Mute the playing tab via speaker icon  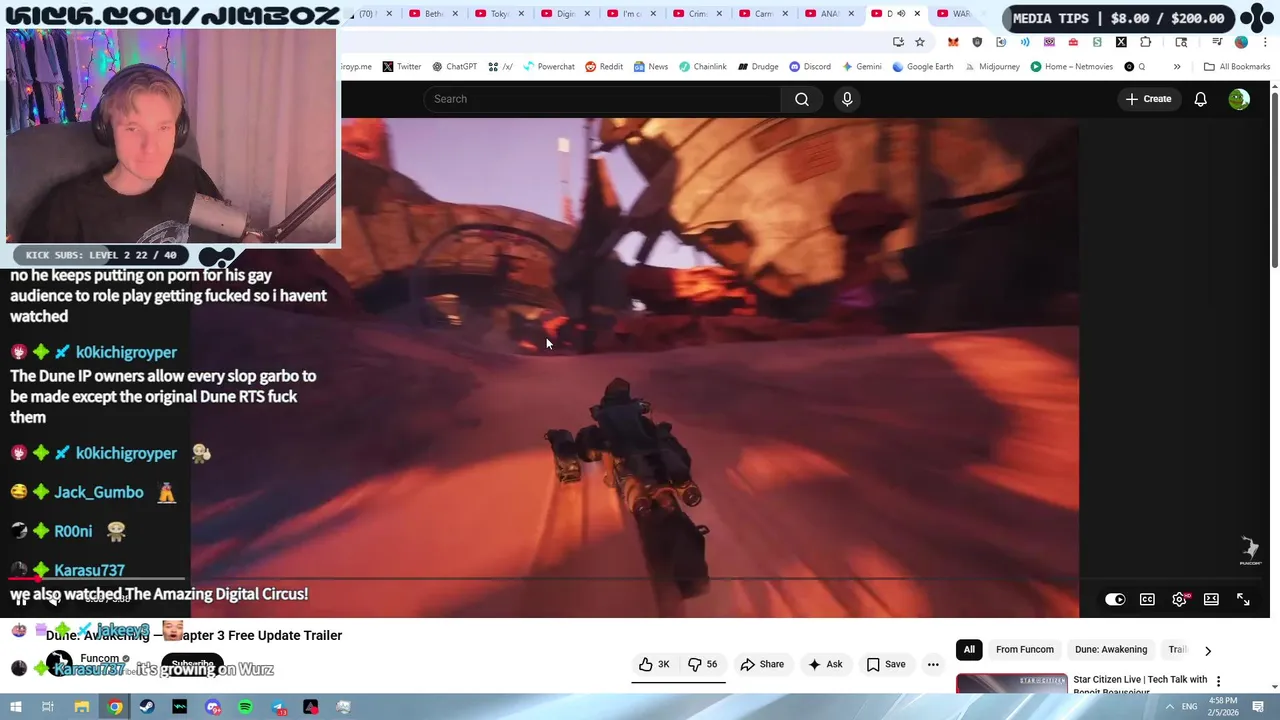coord(901,14)
